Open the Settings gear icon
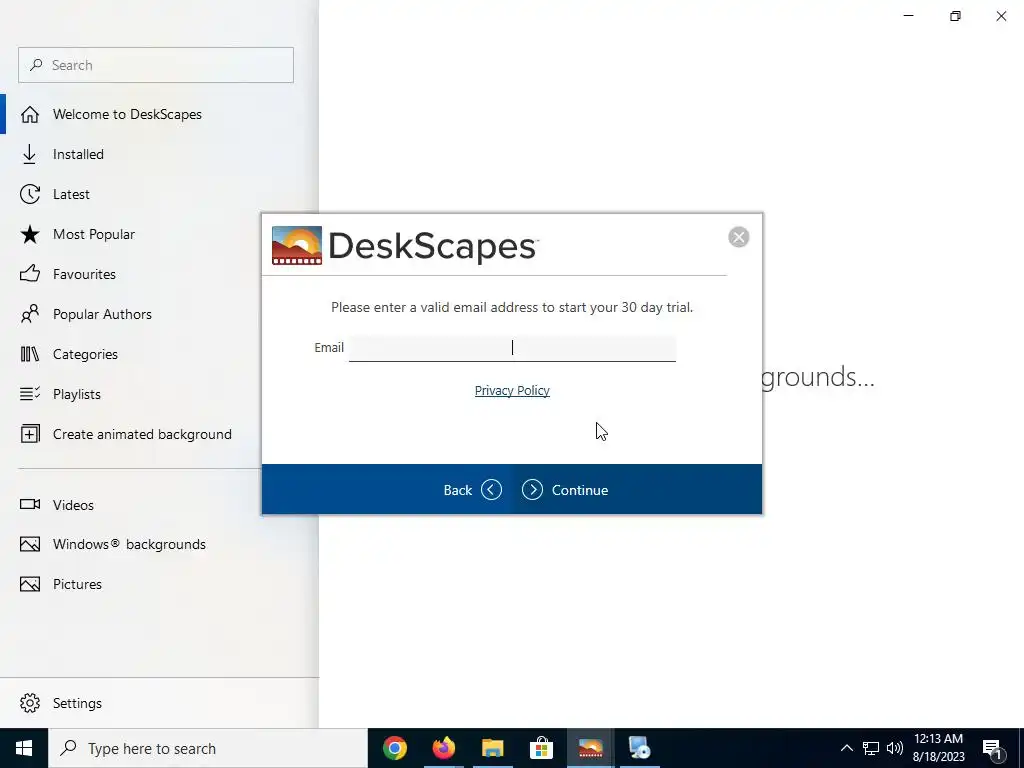1024x768 pixels. (x=30, y=703)
